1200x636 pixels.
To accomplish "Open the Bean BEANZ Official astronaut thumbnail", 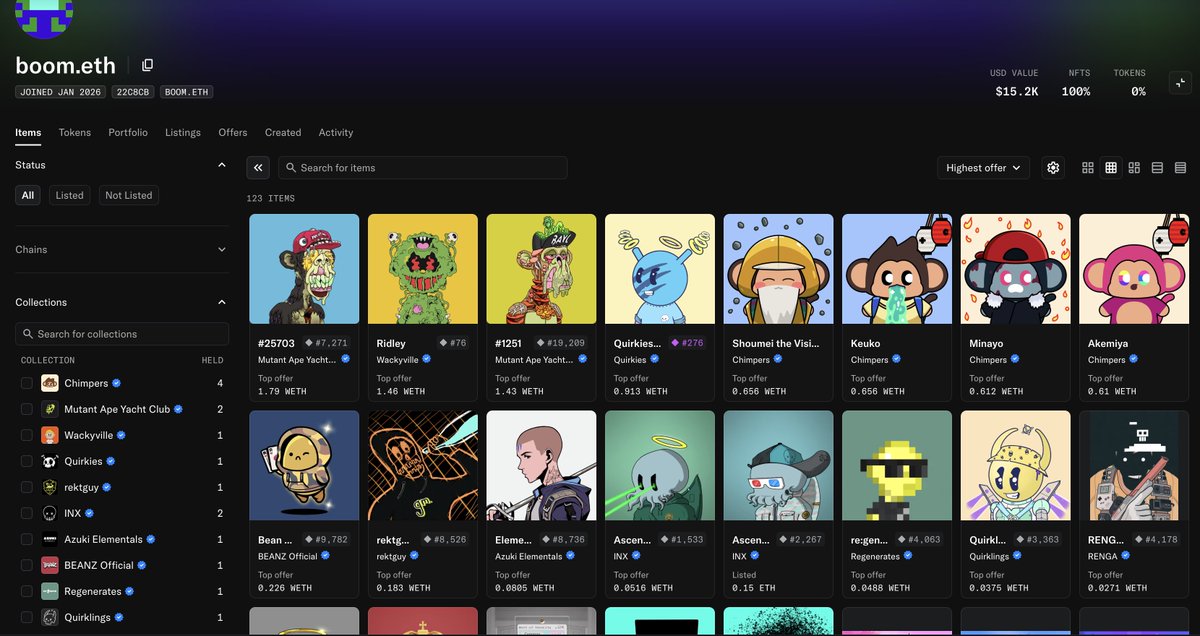I will (x=304, y=465).
